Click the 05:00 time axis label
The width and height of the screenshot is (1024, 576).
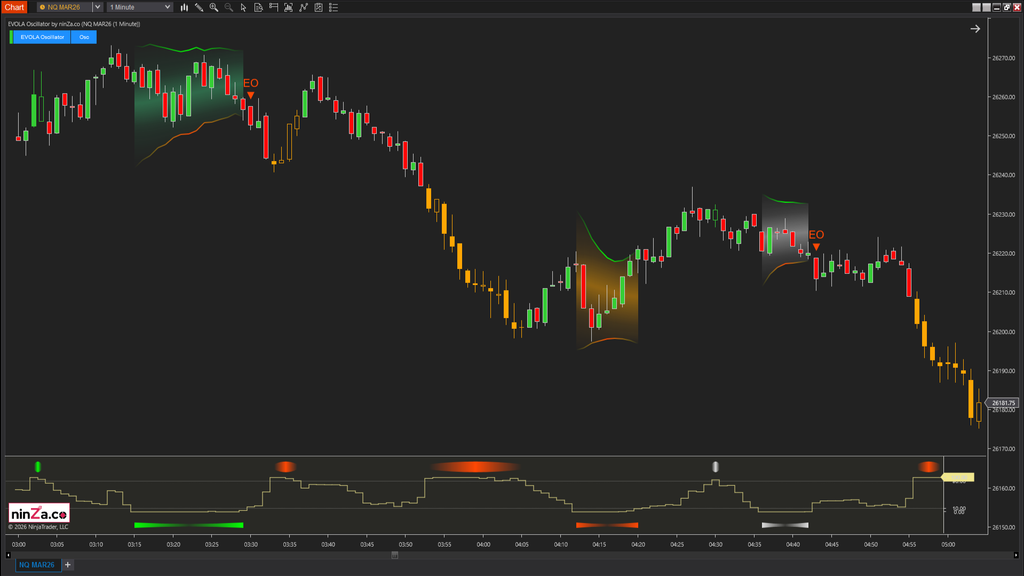coord(948,544)
